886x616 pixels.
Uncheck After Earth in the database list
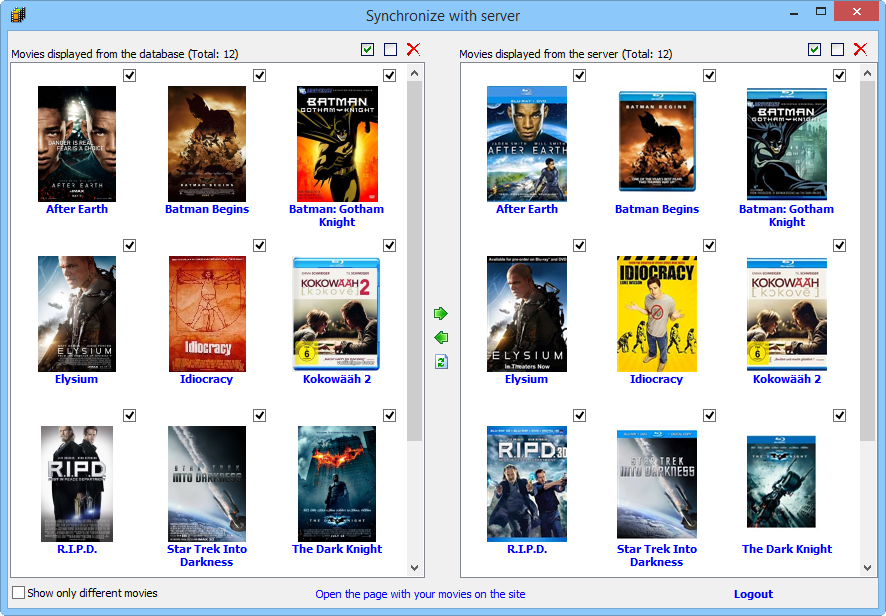click(129, 75)
